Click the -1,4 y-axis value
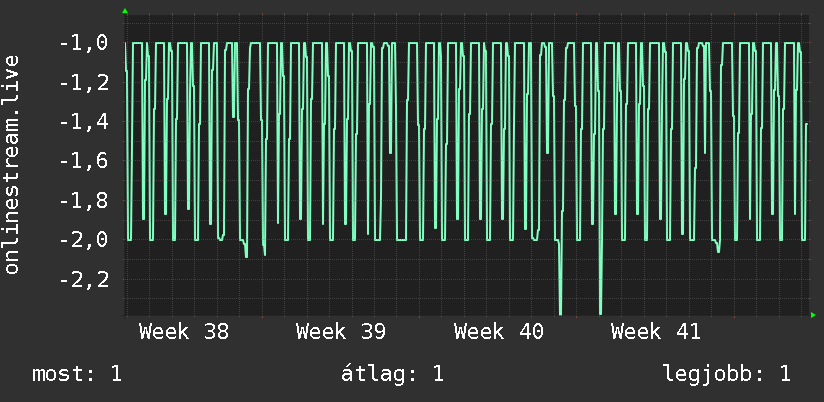The height and width of the screenshot is (402, 824). tap(84, 122)
